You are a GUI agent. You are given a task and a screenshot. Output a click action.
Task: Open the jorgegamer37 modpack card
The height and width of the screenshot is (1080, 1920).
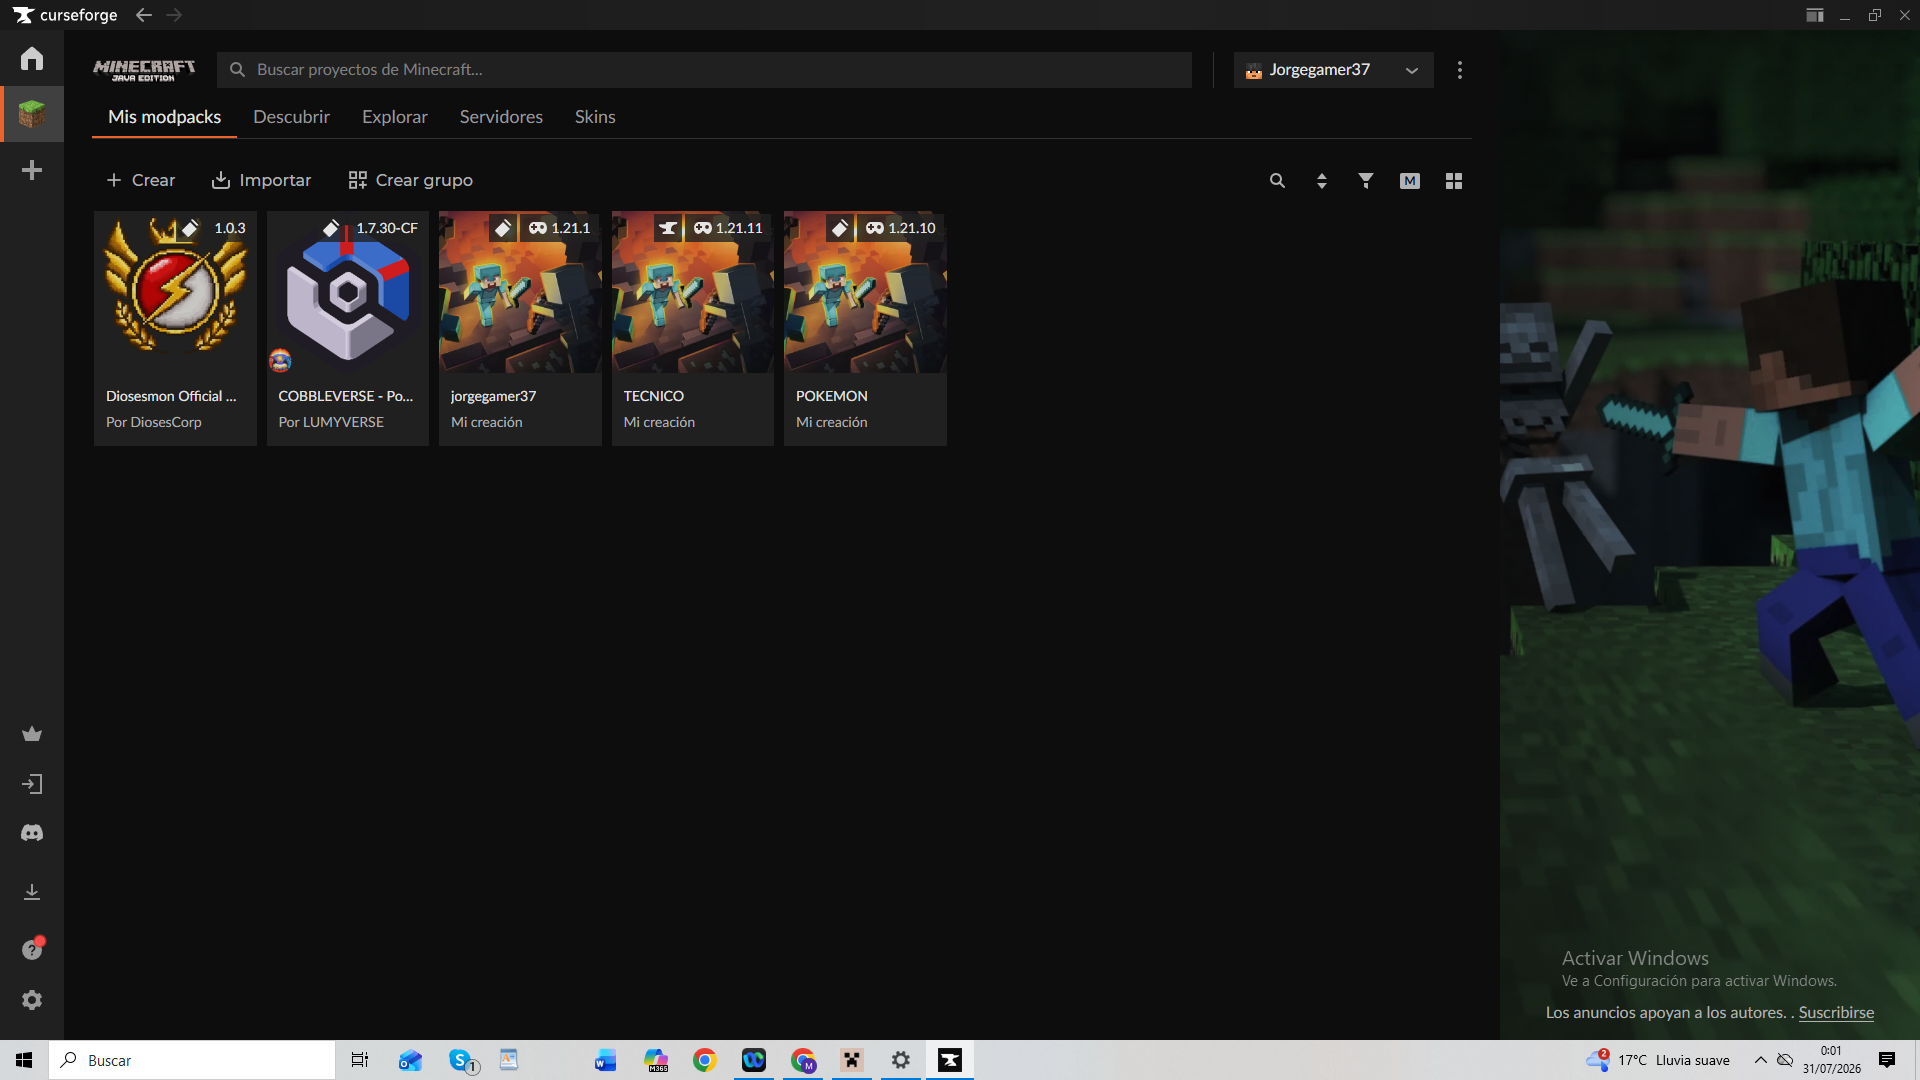520,328
